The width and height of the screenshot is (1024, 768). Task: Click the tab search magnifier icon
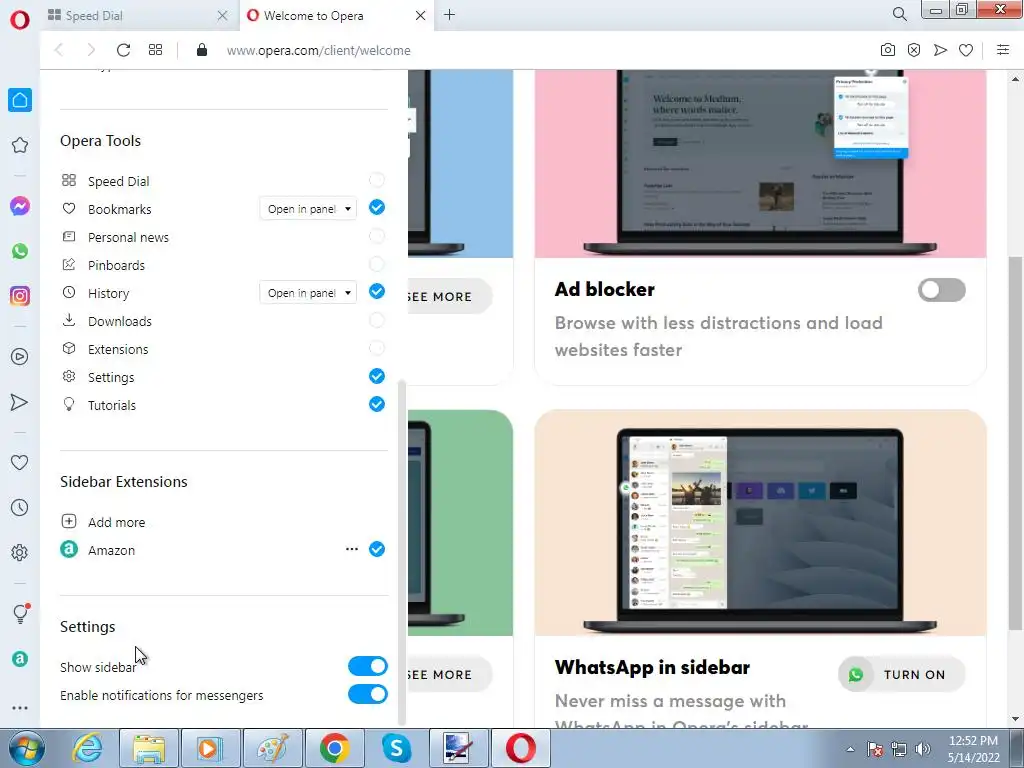[899, 14]
